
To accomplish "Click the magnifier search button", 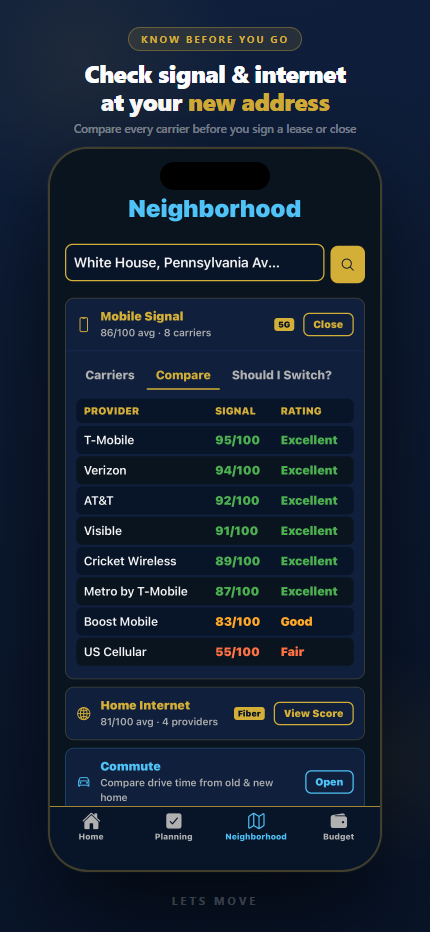I will [347, 264].
